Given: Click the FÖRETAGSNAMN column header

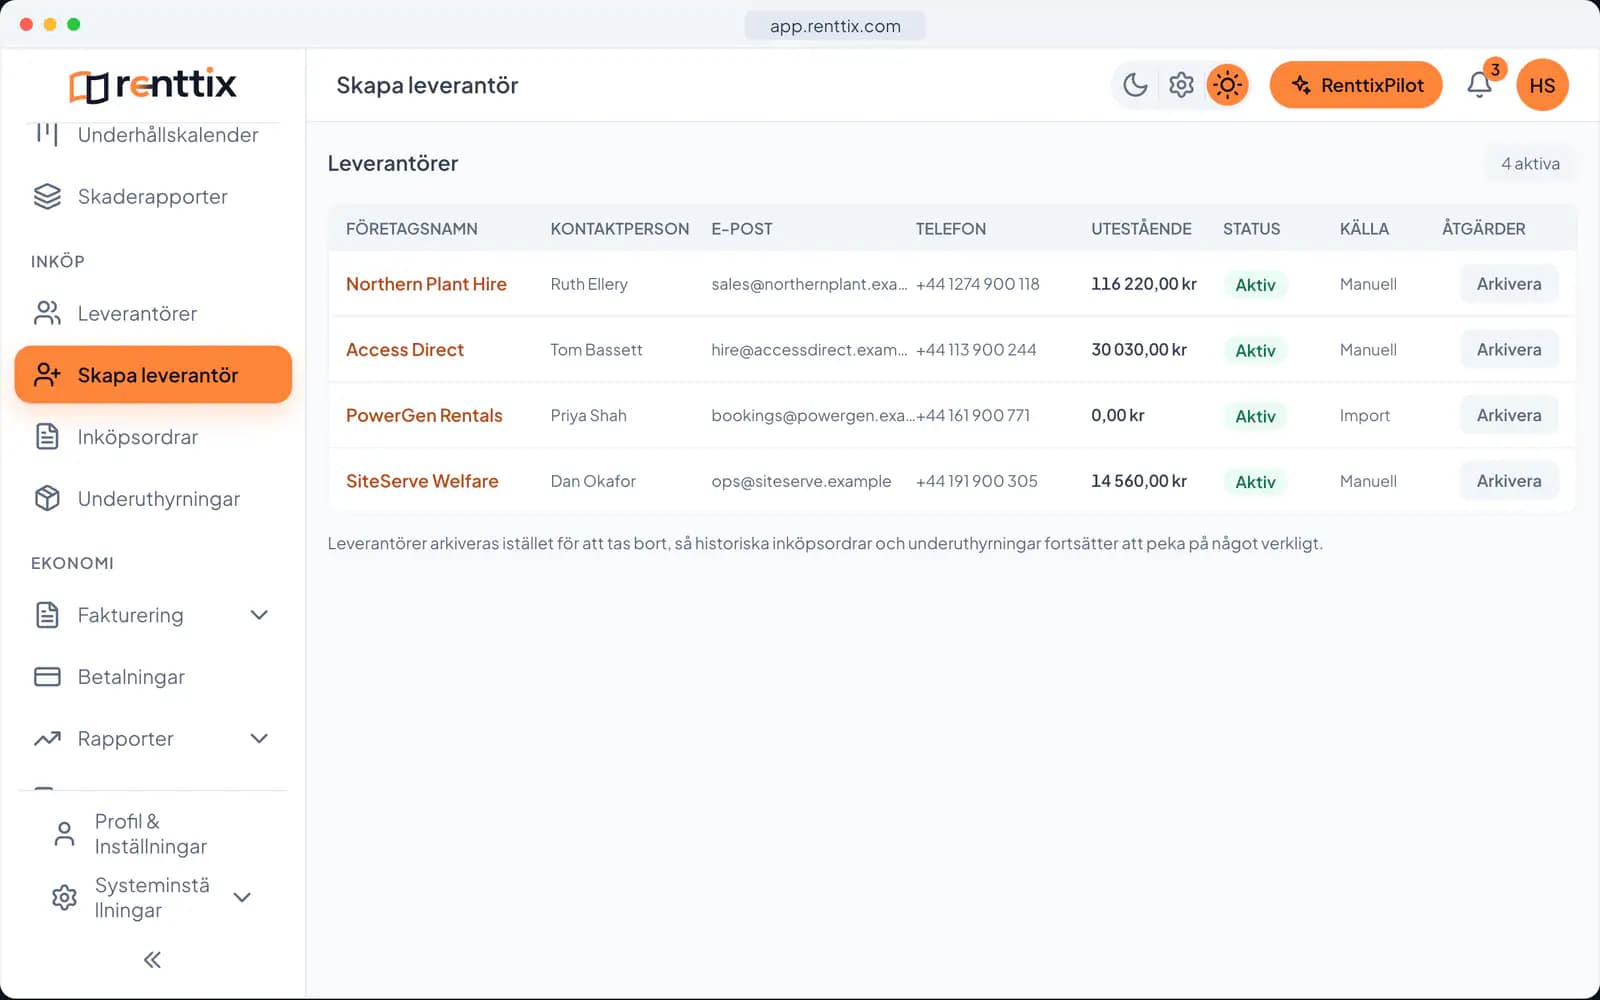Looking at the screenshot, I should pyautogui.click(x=412, y=229).
